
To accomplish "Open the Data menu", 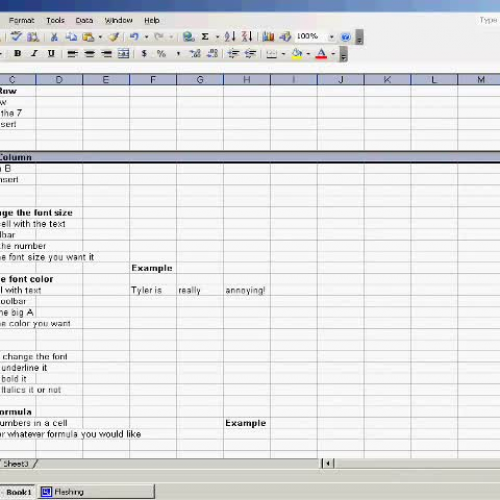I will pyautogui.click(x=84, y=21).
